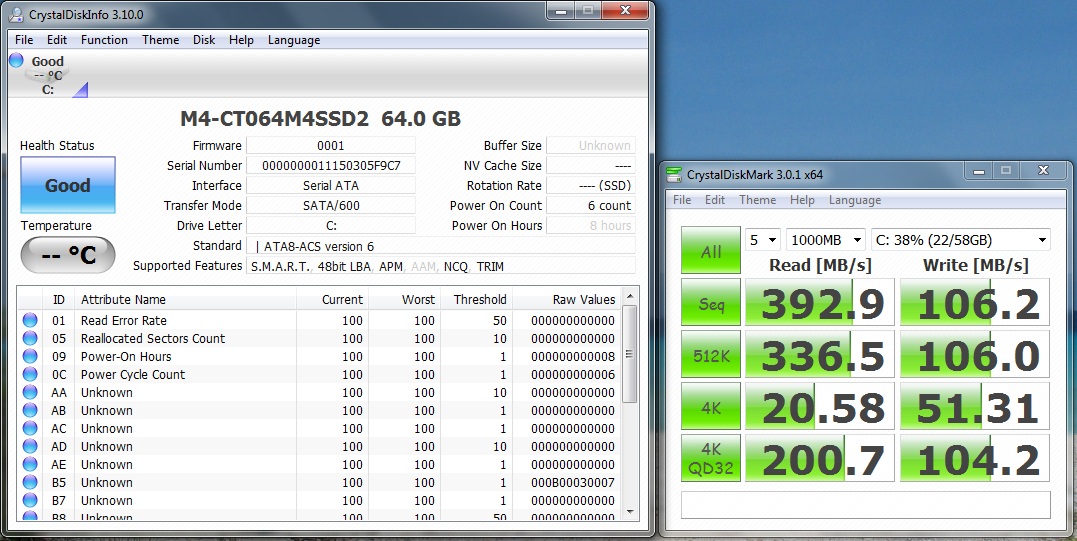Open Help menu in CrystalDiskMark

click(x=802, y=200)
